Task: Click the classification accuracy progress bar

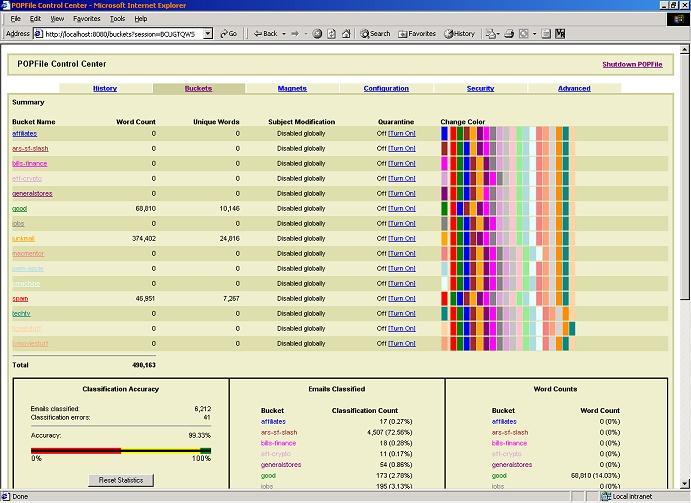Action: click(121, 451)
